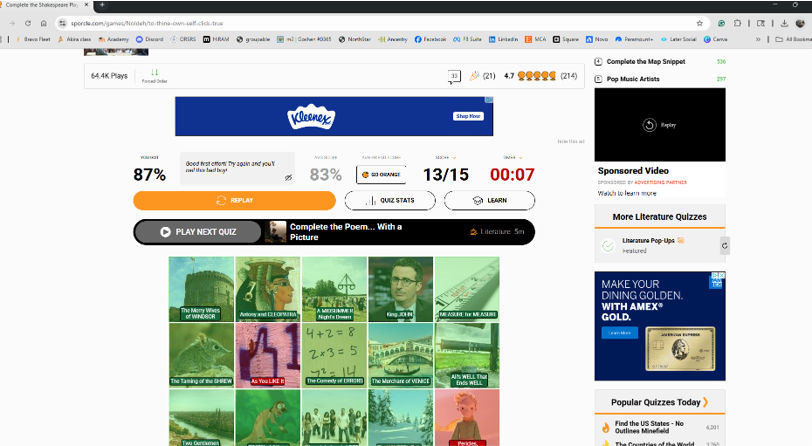Image resolution: width=812 pixels, height=446 pixels.
Task: Reload the page with the refresh icon
Action: pos(28,23)
